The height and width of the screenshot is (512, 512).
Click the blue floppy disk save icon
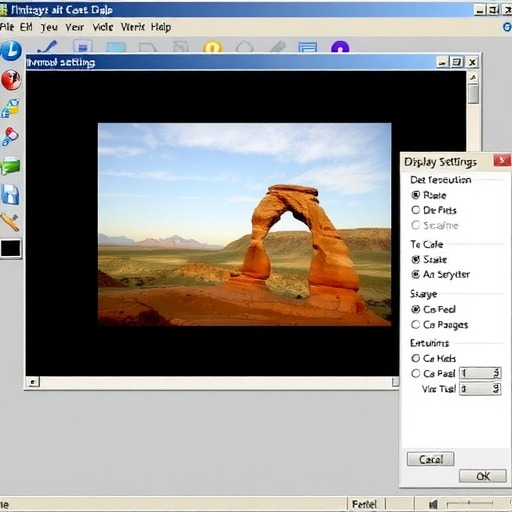pos(10,194)
